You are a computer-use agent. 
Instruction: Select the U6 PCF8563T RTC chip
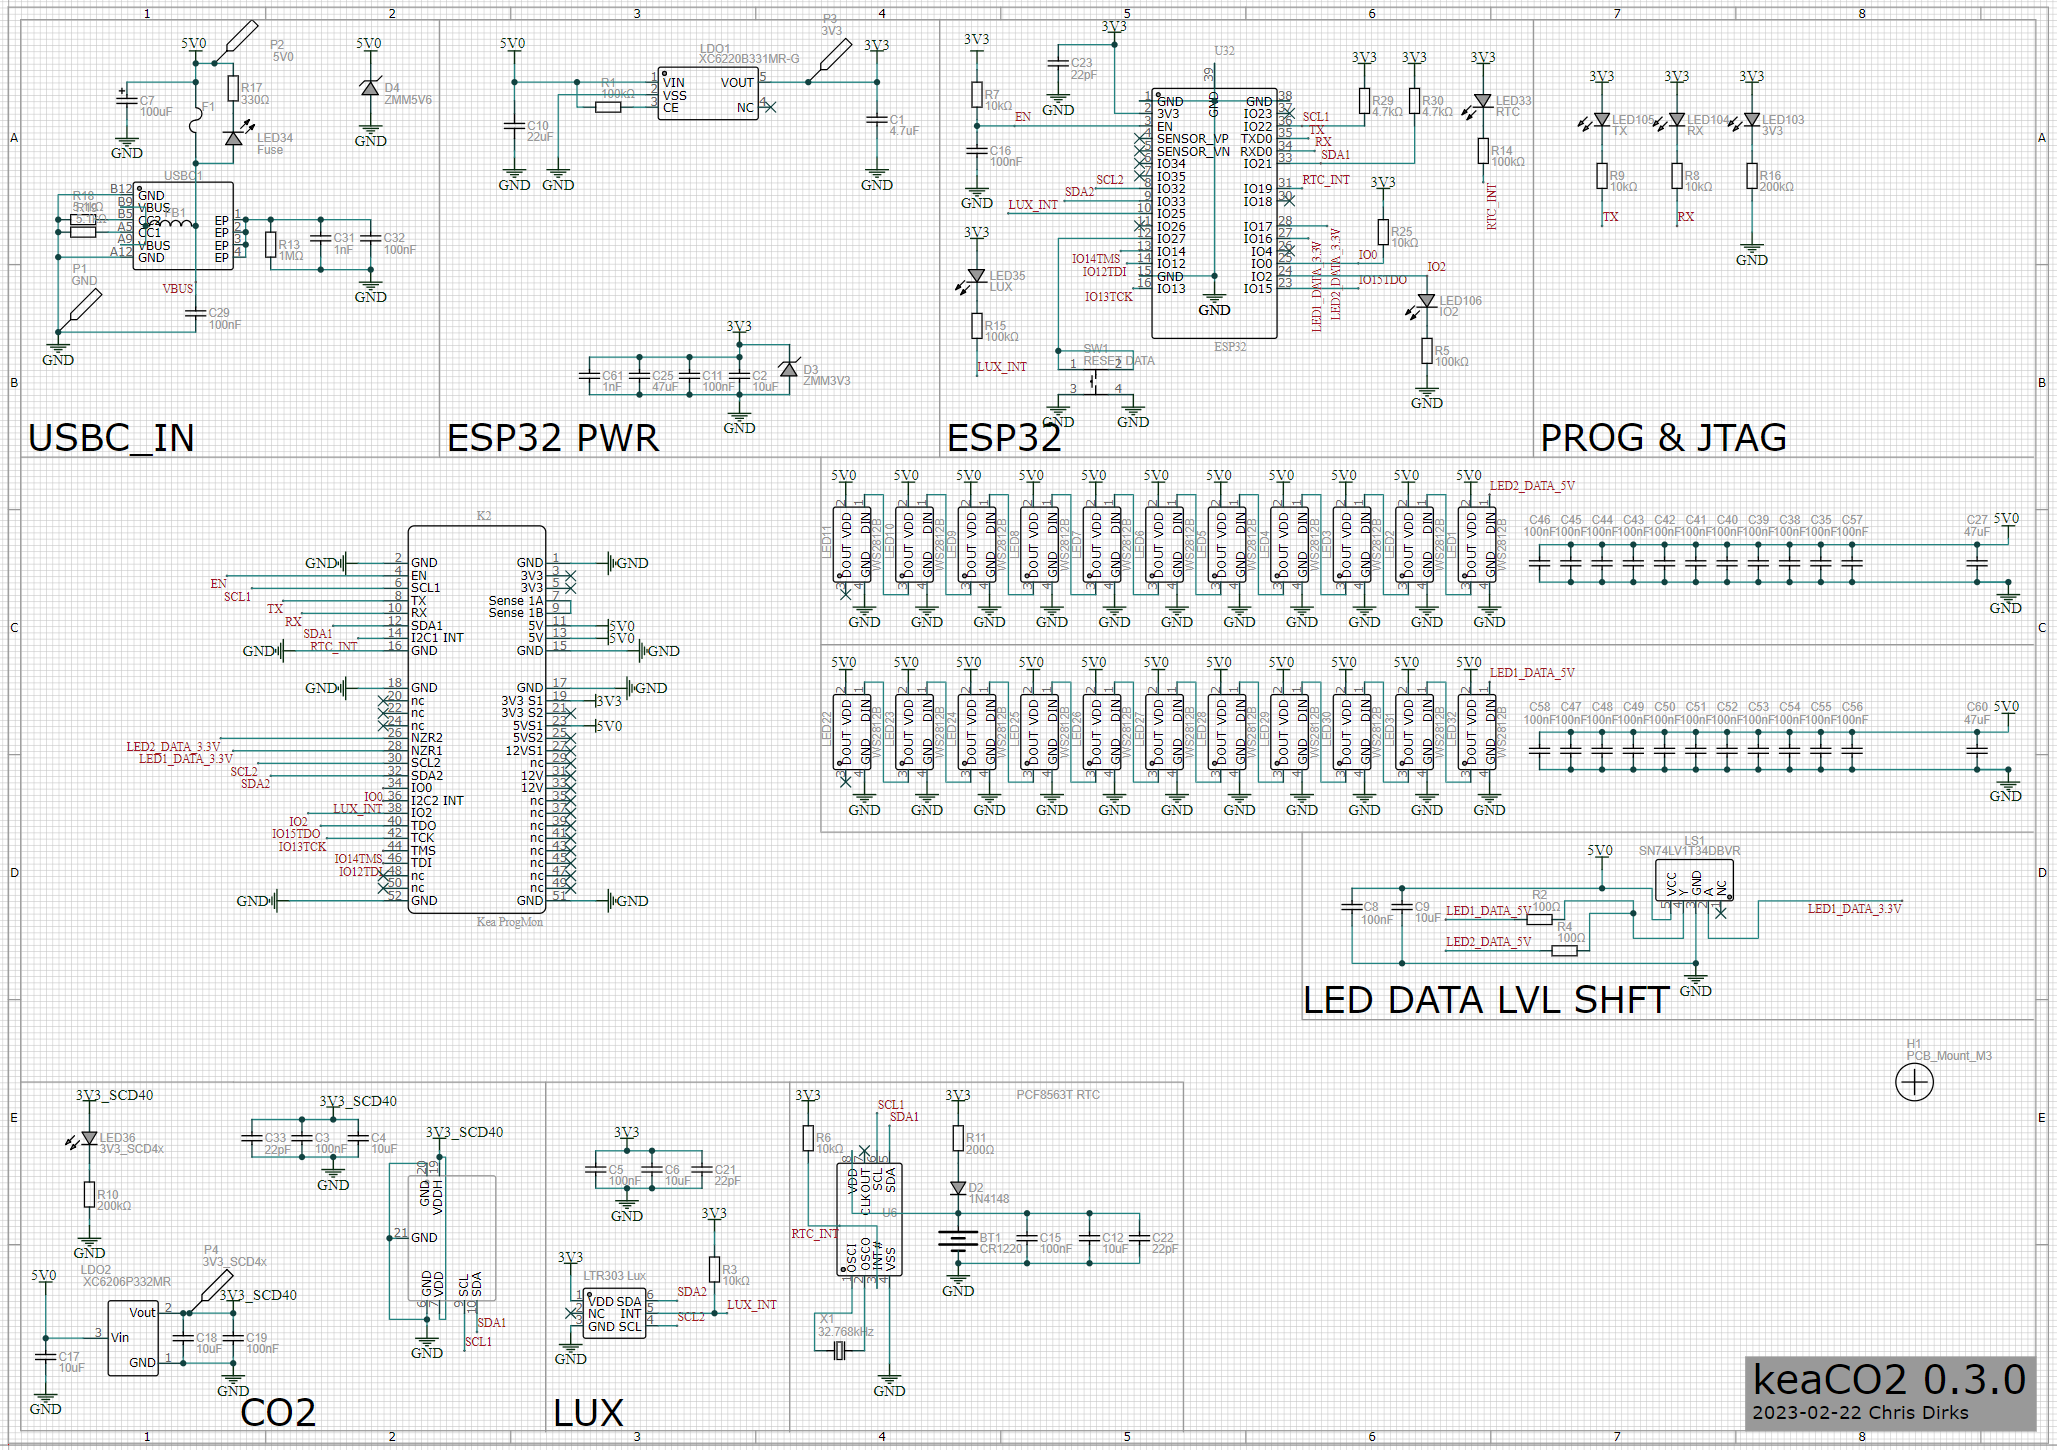pos(869,1219)
